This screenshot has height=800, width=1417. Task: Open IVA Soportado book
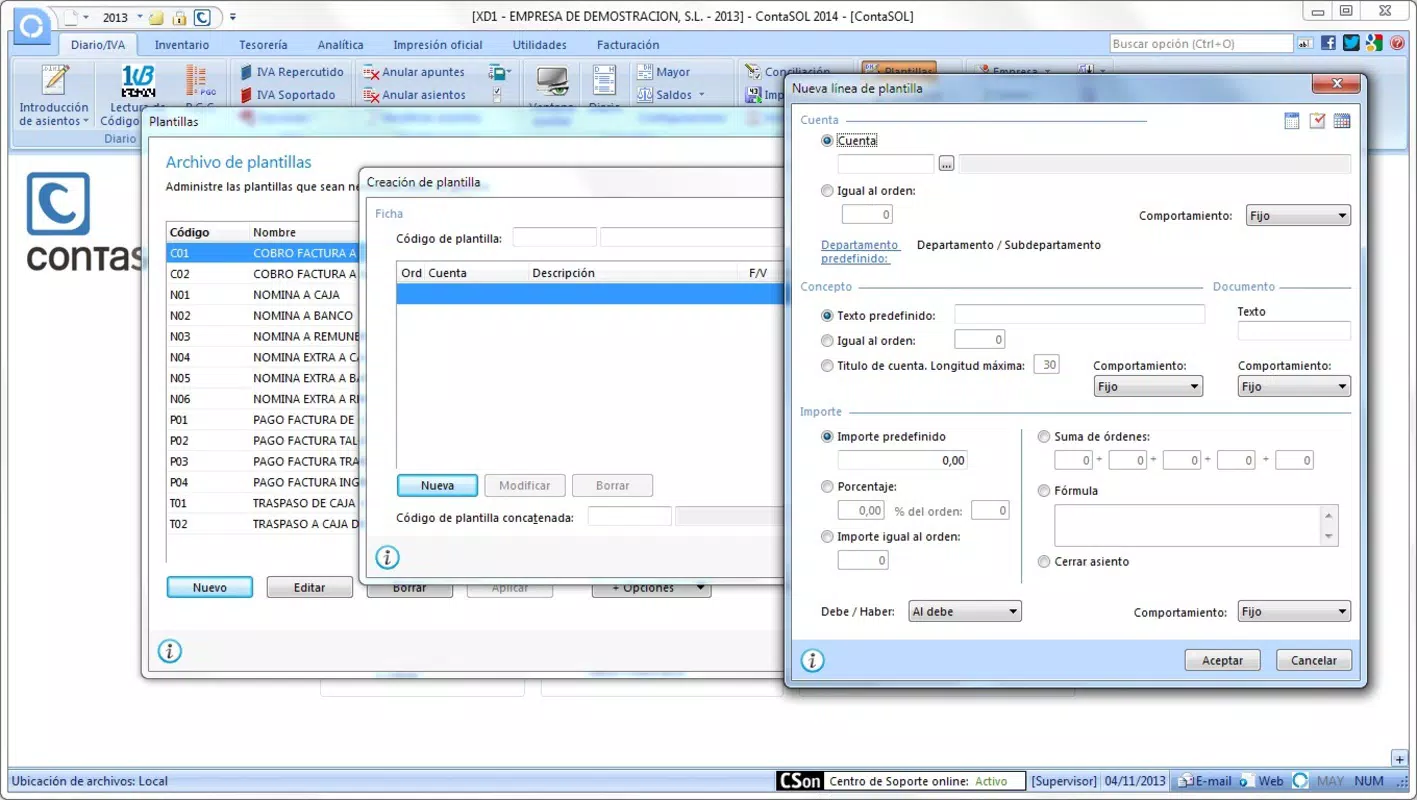[x=287, y=95]
